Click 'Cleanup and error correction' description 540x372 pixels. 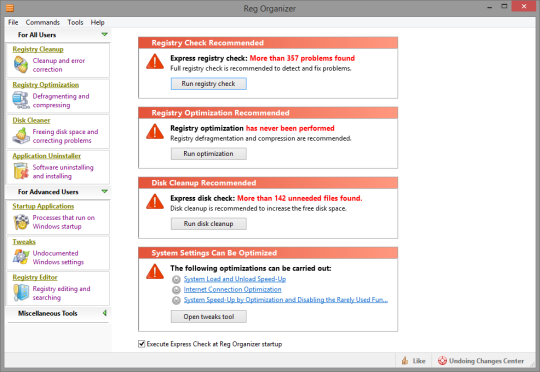click(x=59, y=65)
